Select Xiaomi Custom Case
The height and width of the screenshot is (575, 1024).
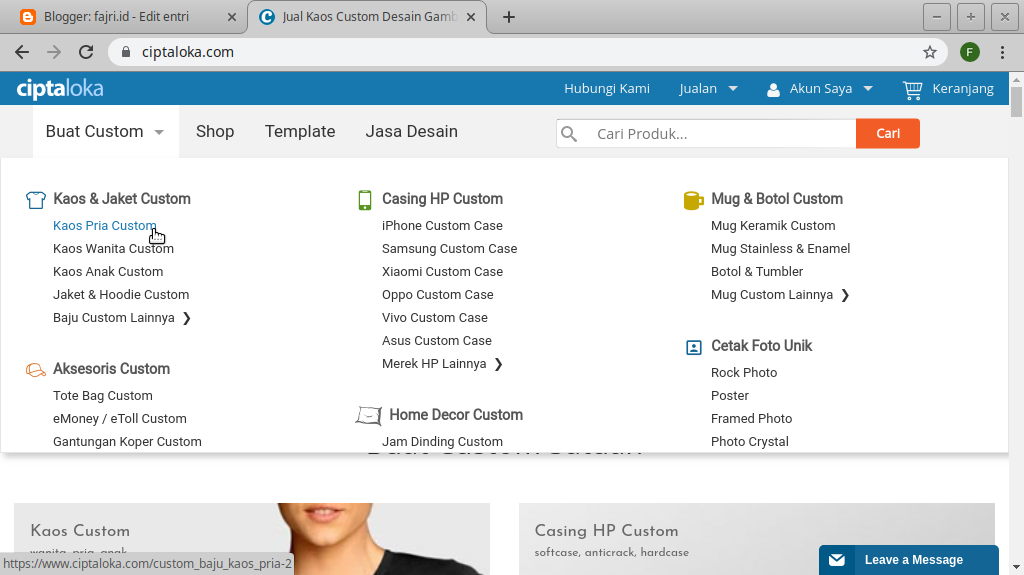click(x=442, y=272)
